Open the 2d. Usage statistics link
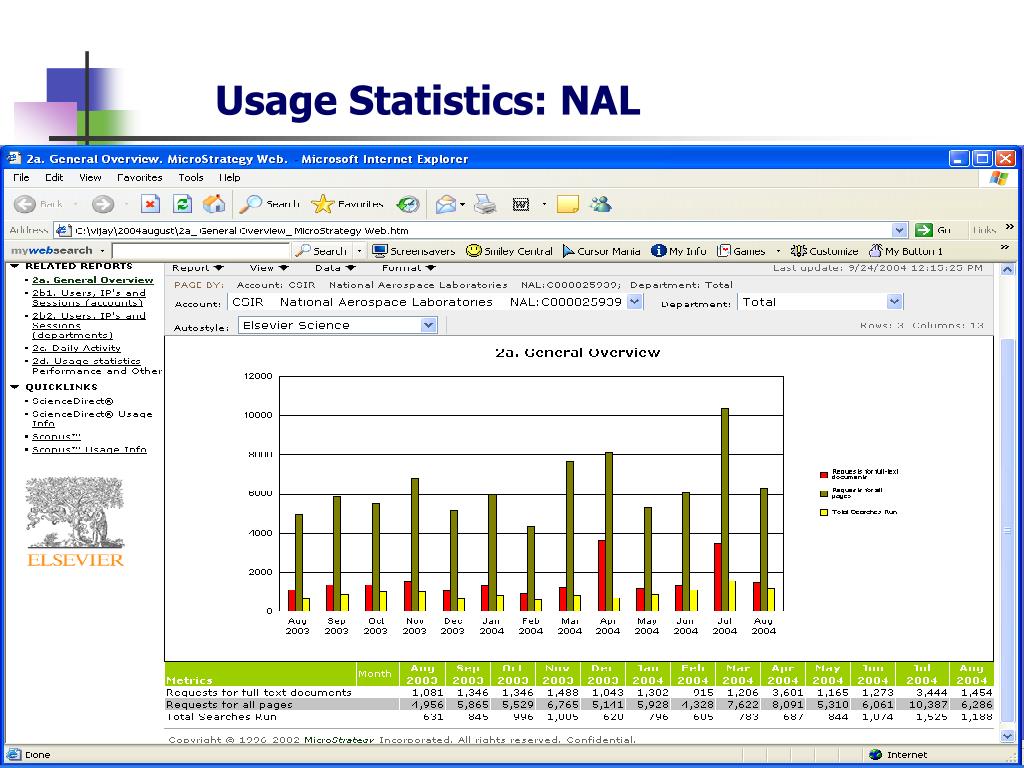Screen dimensions: 1024x768 (x=86, y=361)
